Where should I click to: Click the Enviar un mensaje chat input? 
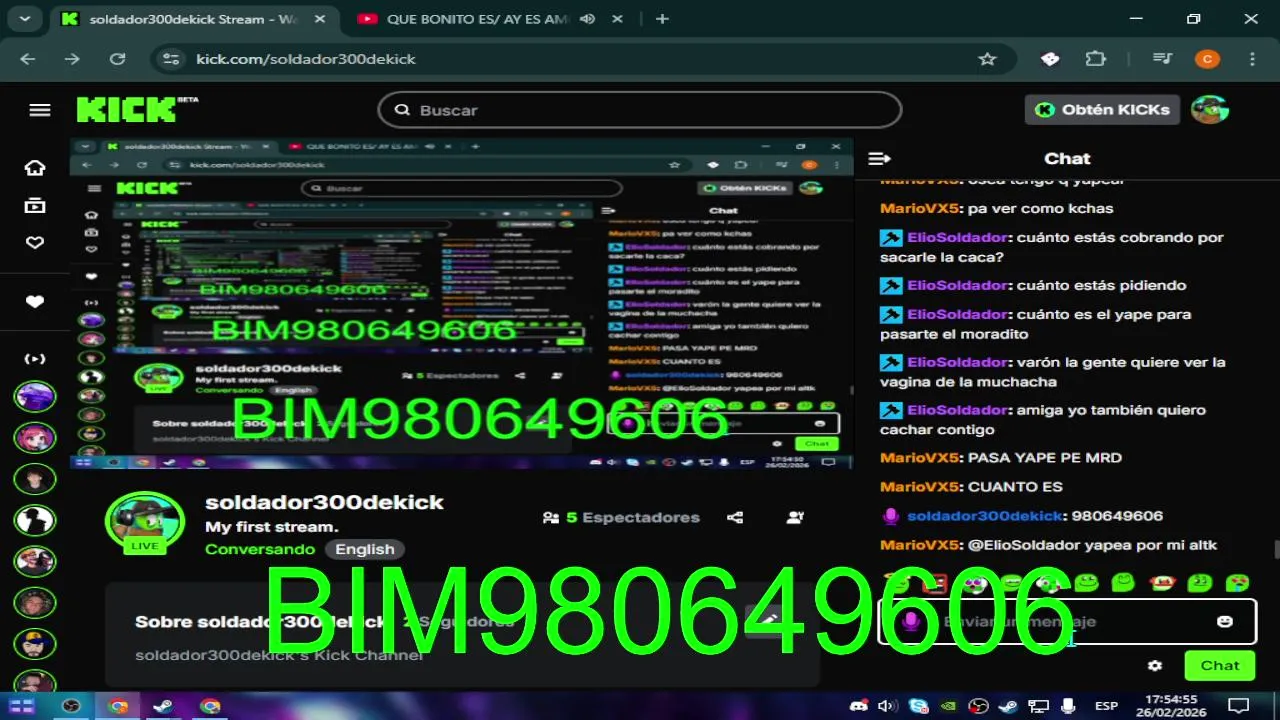click(x=1066, y=621)
